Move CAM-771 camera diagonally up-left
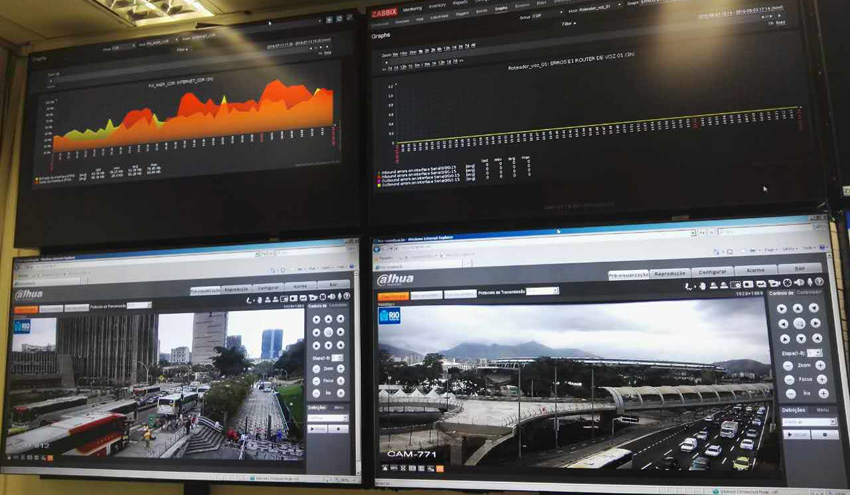Image resolution: width=850 pixels, height=500 pixels. 781,309
